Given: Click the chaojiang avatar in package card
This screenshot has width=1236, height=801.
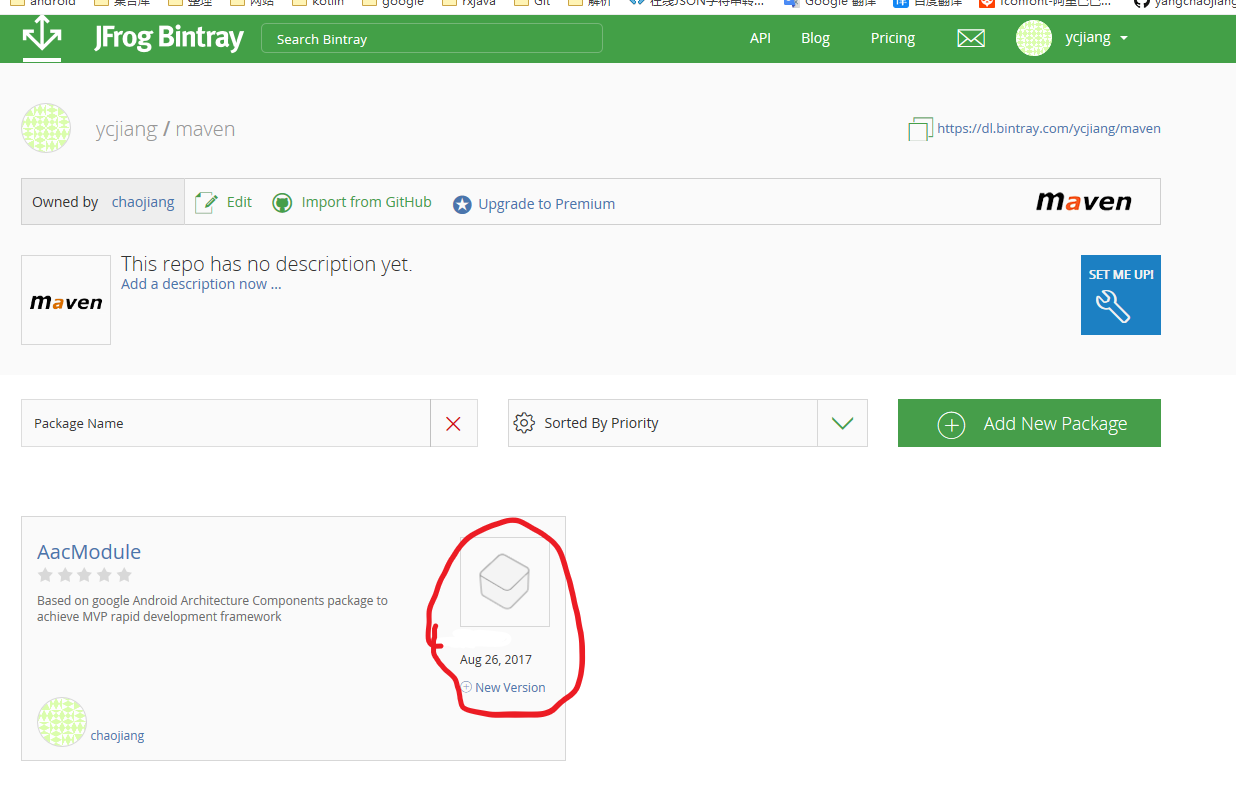Looking at the screenshot, I should click(x=62, y=722).
